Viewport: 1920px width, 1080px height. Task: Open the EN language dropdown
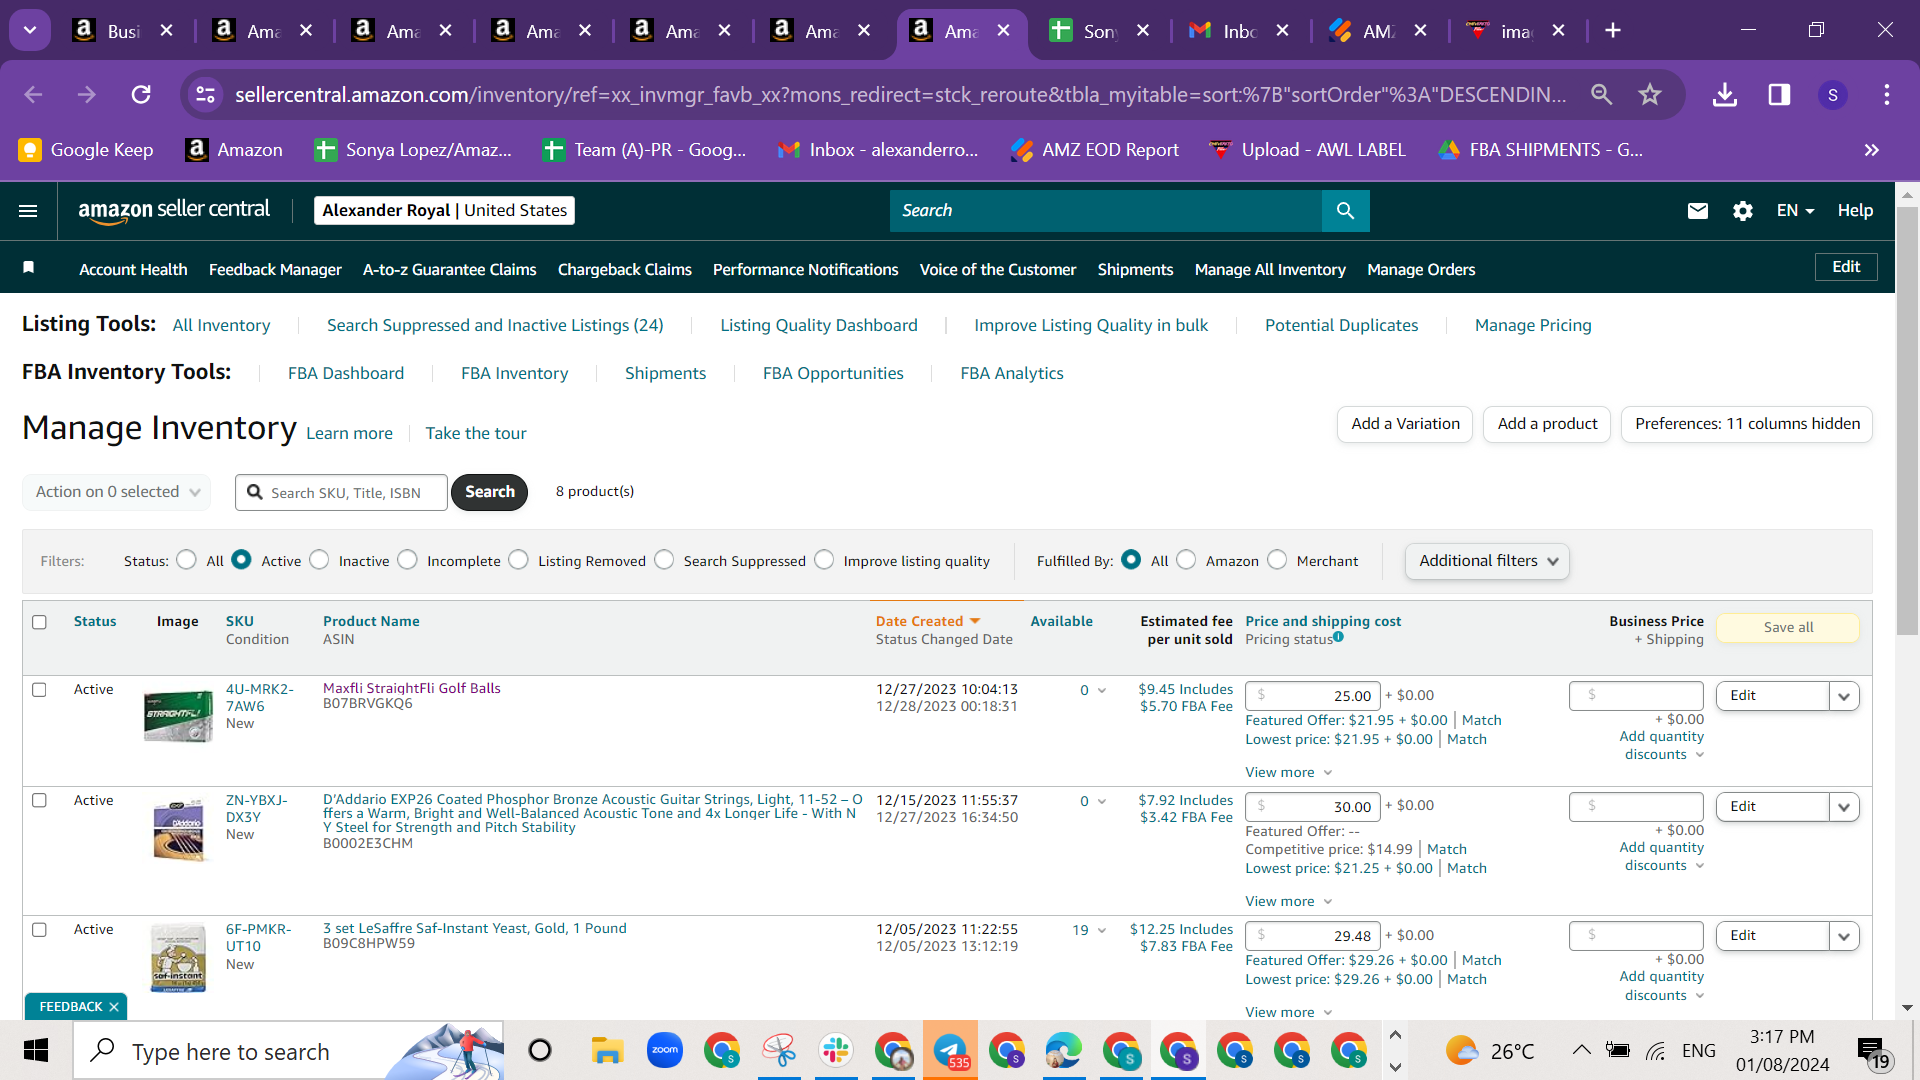tap(1795, 211)
